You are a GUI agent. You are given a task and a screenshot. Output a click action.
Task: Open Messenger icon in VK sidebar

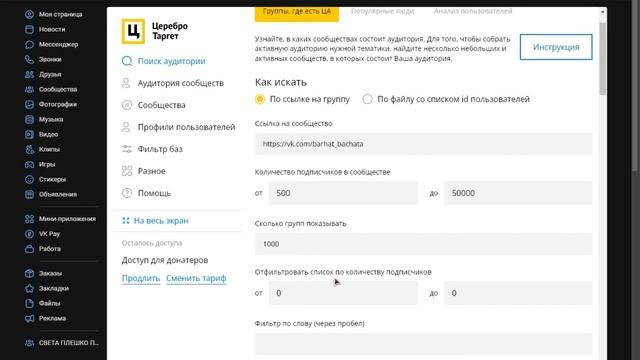(29, 44)
